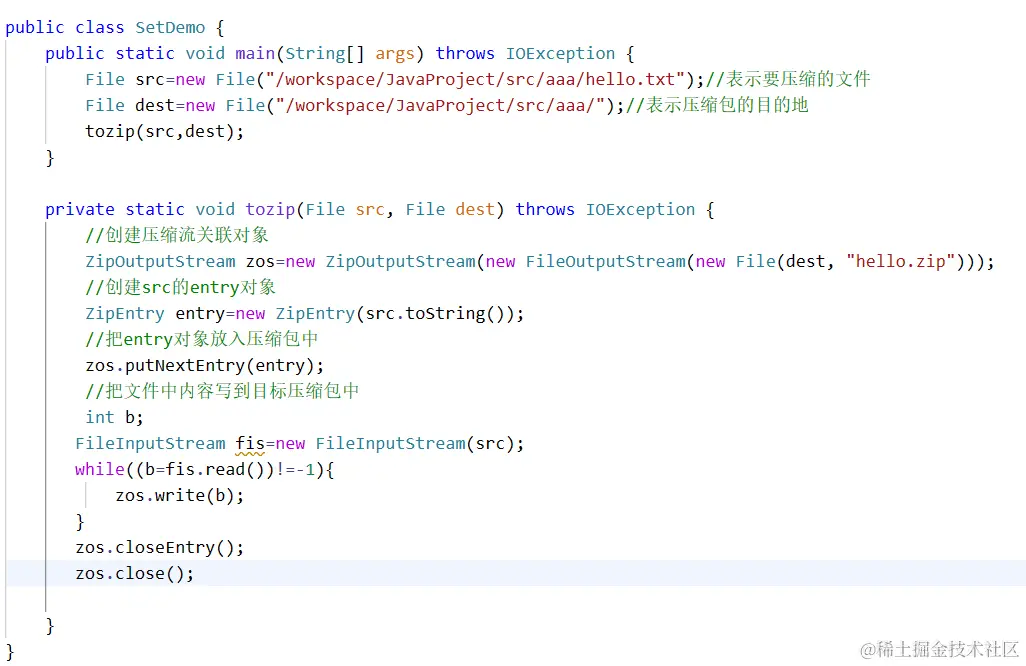The height and width of the screenshot is (666, 1026).
Task: Click the main method name
Action: 255,54
